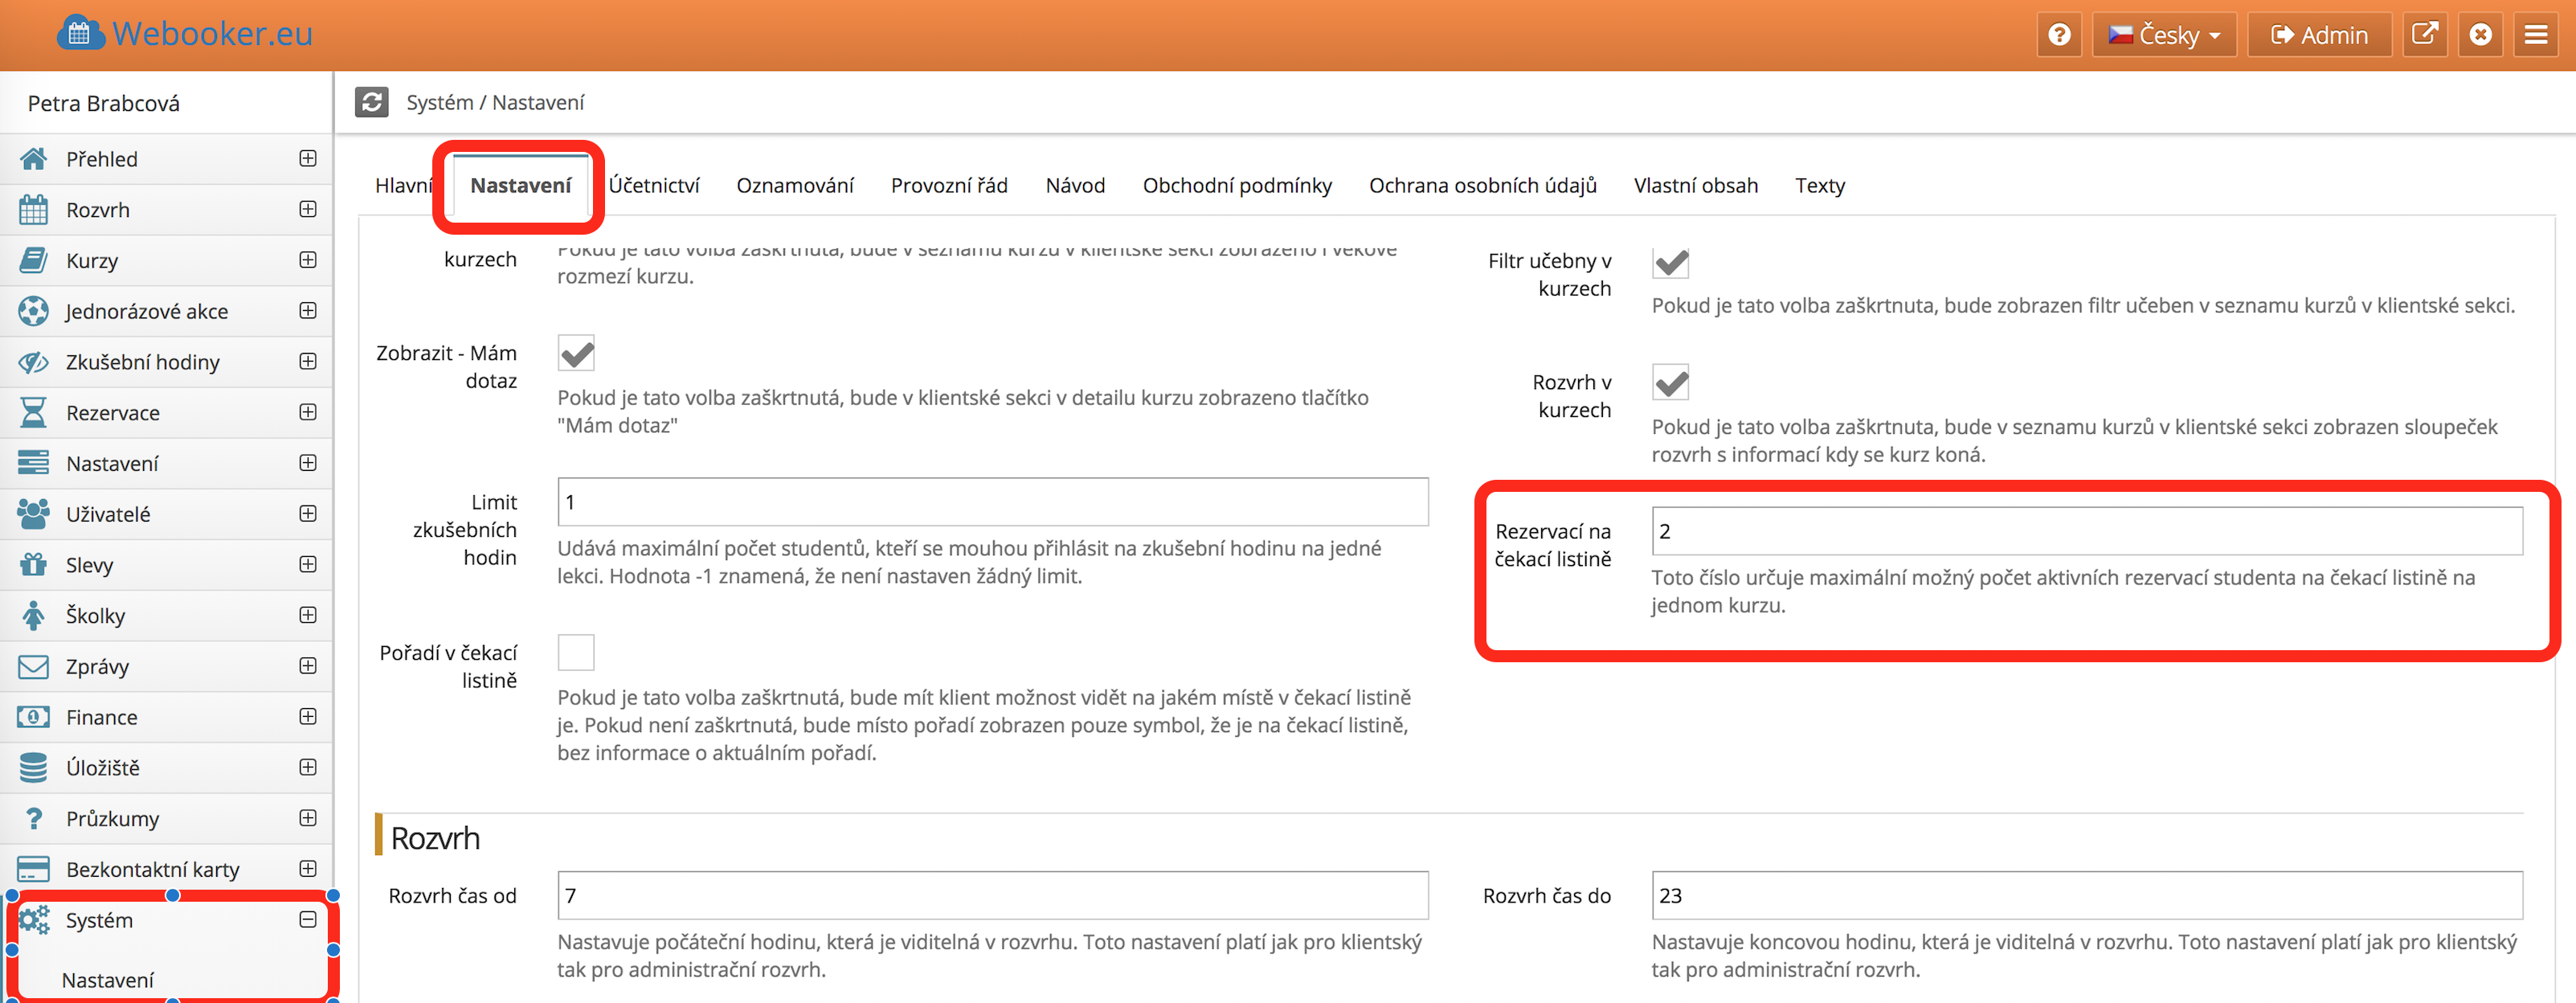The width and height of the screenshot is (2576, 1003).
Task: Expand the Kurzy sidebar section
Action: point(308,260)
